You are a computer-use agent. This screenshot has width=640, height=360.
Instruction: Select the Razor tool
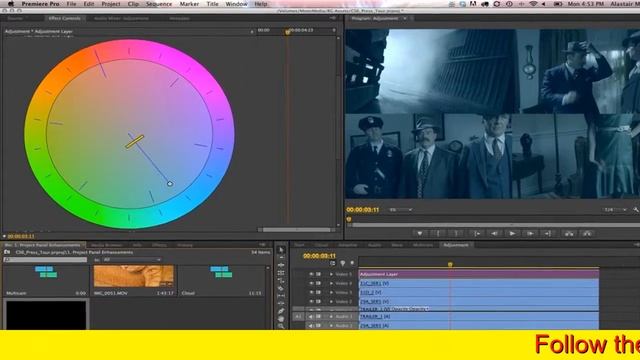point(281,288)
